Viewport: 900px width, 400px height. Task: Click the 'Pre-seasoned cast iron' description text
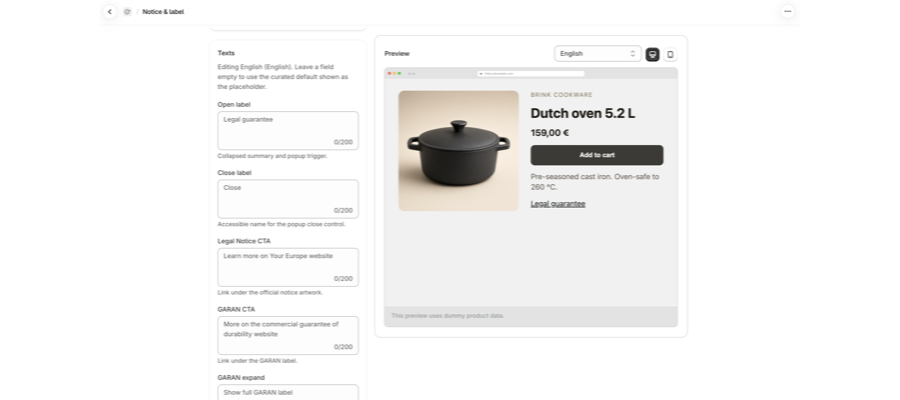[595, 182]
